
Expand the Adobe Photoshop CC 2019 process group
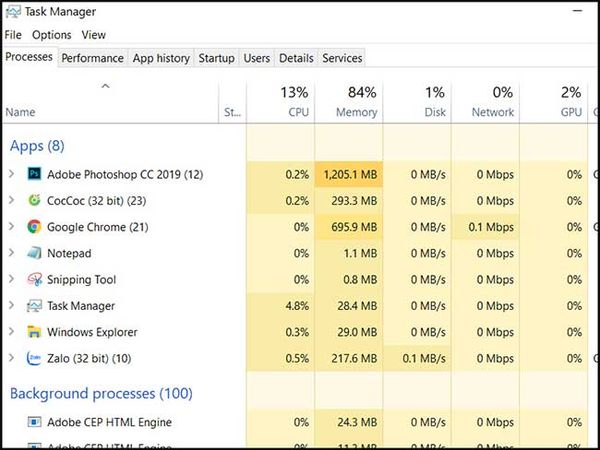11,175
